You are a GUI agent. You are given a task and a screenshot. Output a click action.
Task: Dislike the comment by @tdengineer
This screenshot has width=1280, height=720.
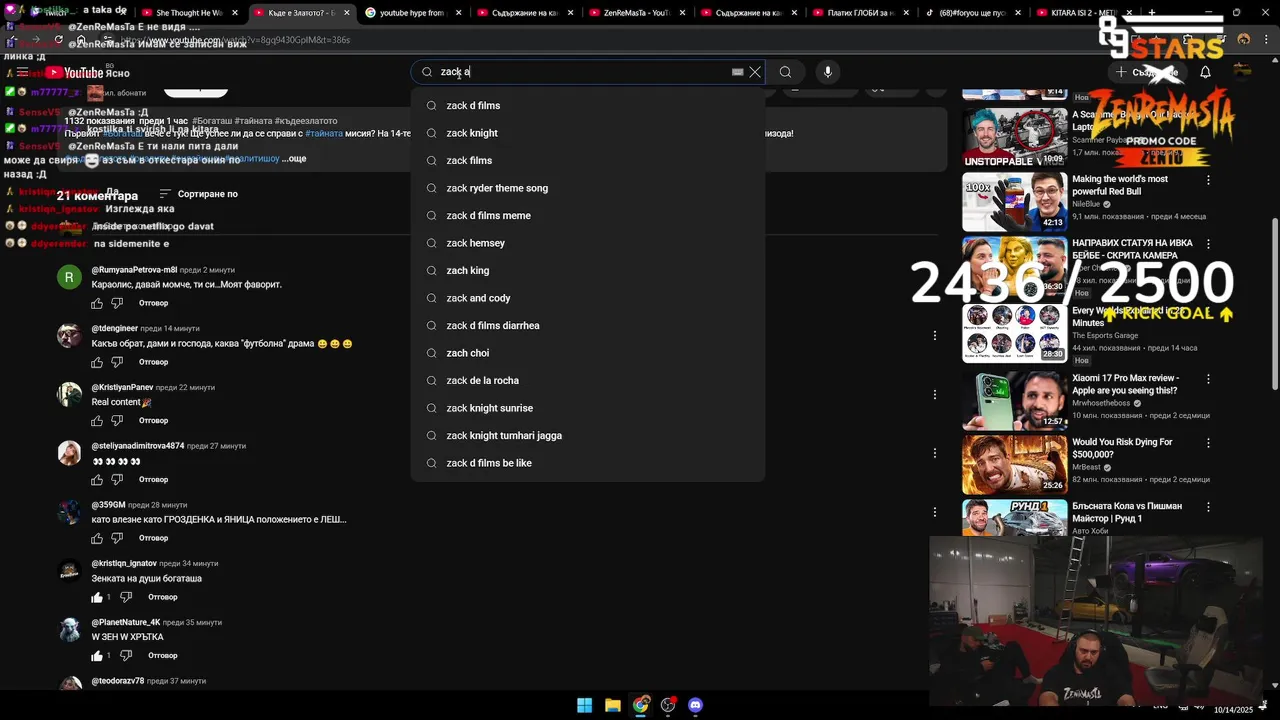point(116,362)
